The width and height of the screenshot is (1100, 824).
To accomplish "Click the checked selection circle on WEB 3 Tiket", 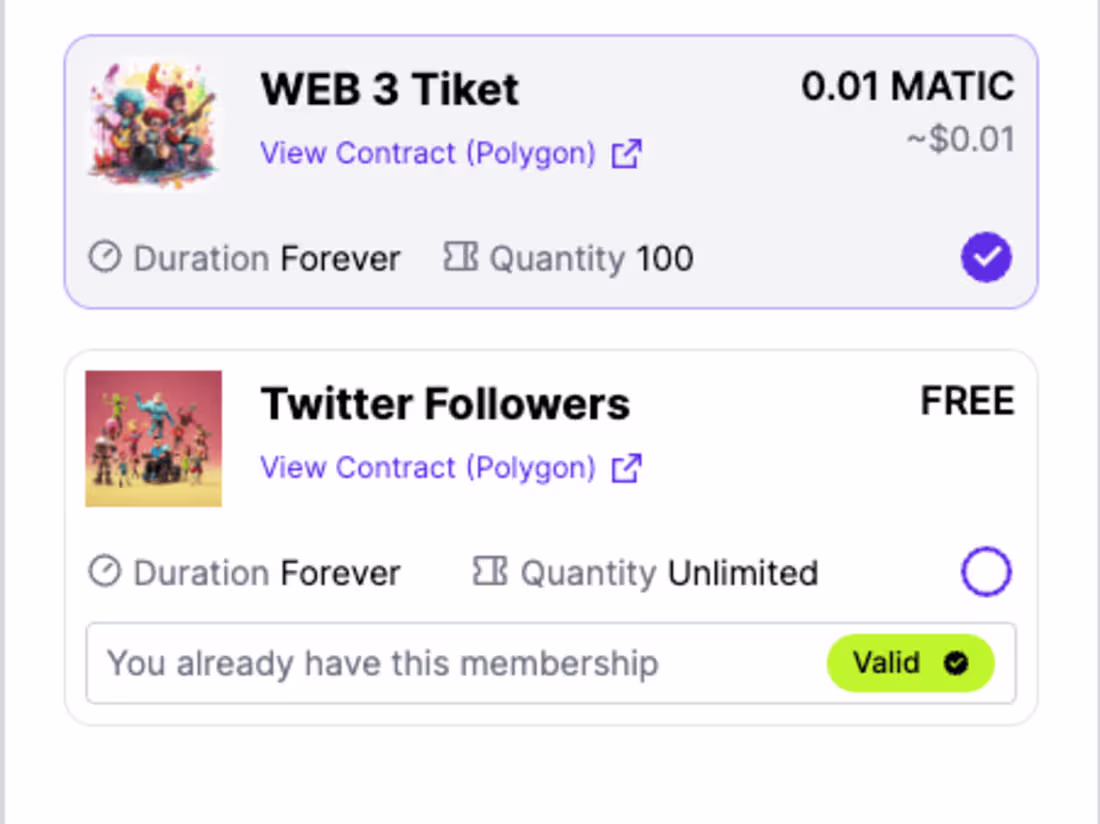I will [x=986, y=257].
